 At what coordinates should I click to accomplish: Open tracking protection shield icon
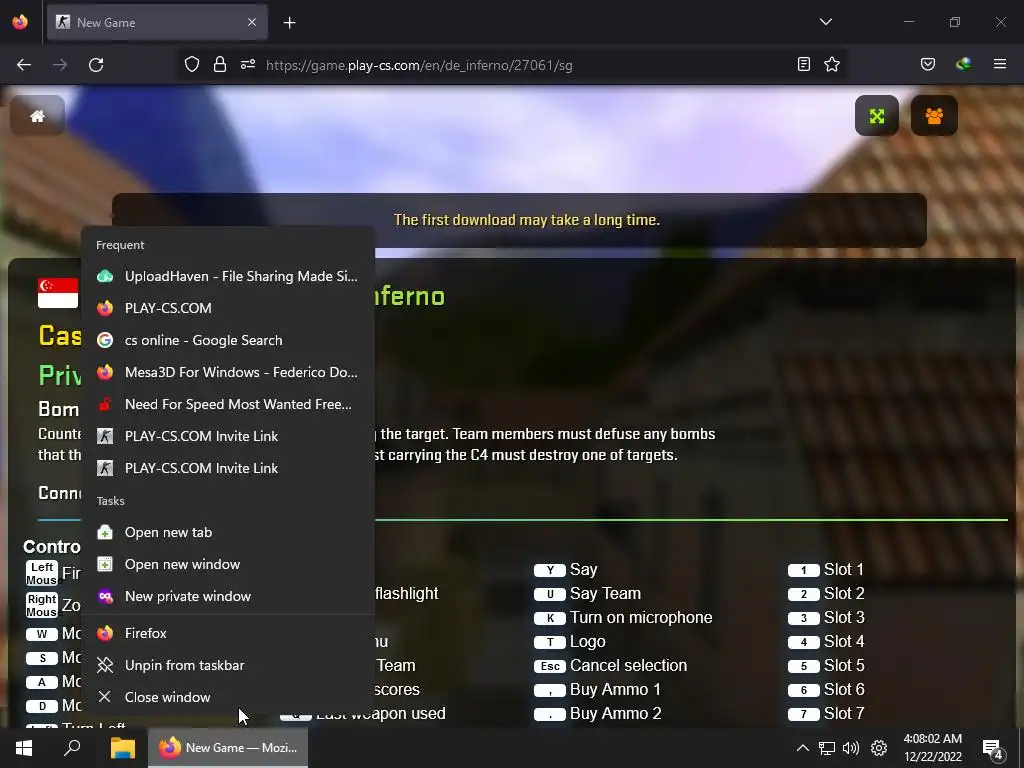point(191,65)
